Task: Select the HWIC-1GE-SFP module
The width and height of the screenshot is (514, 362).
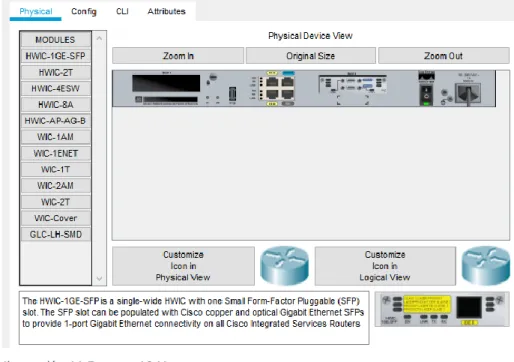Action: 55,56
